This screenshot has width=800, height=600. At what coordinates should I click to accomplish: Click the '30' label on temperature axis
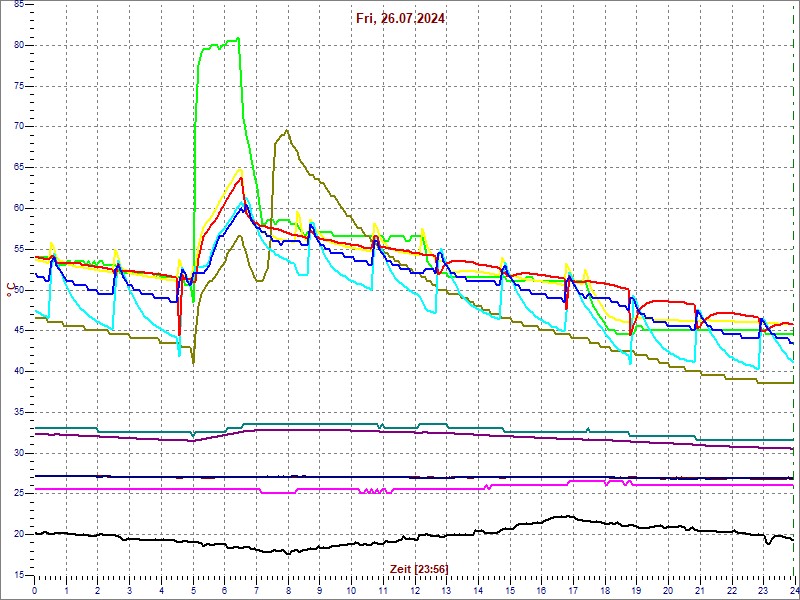(x=19, y=453)
